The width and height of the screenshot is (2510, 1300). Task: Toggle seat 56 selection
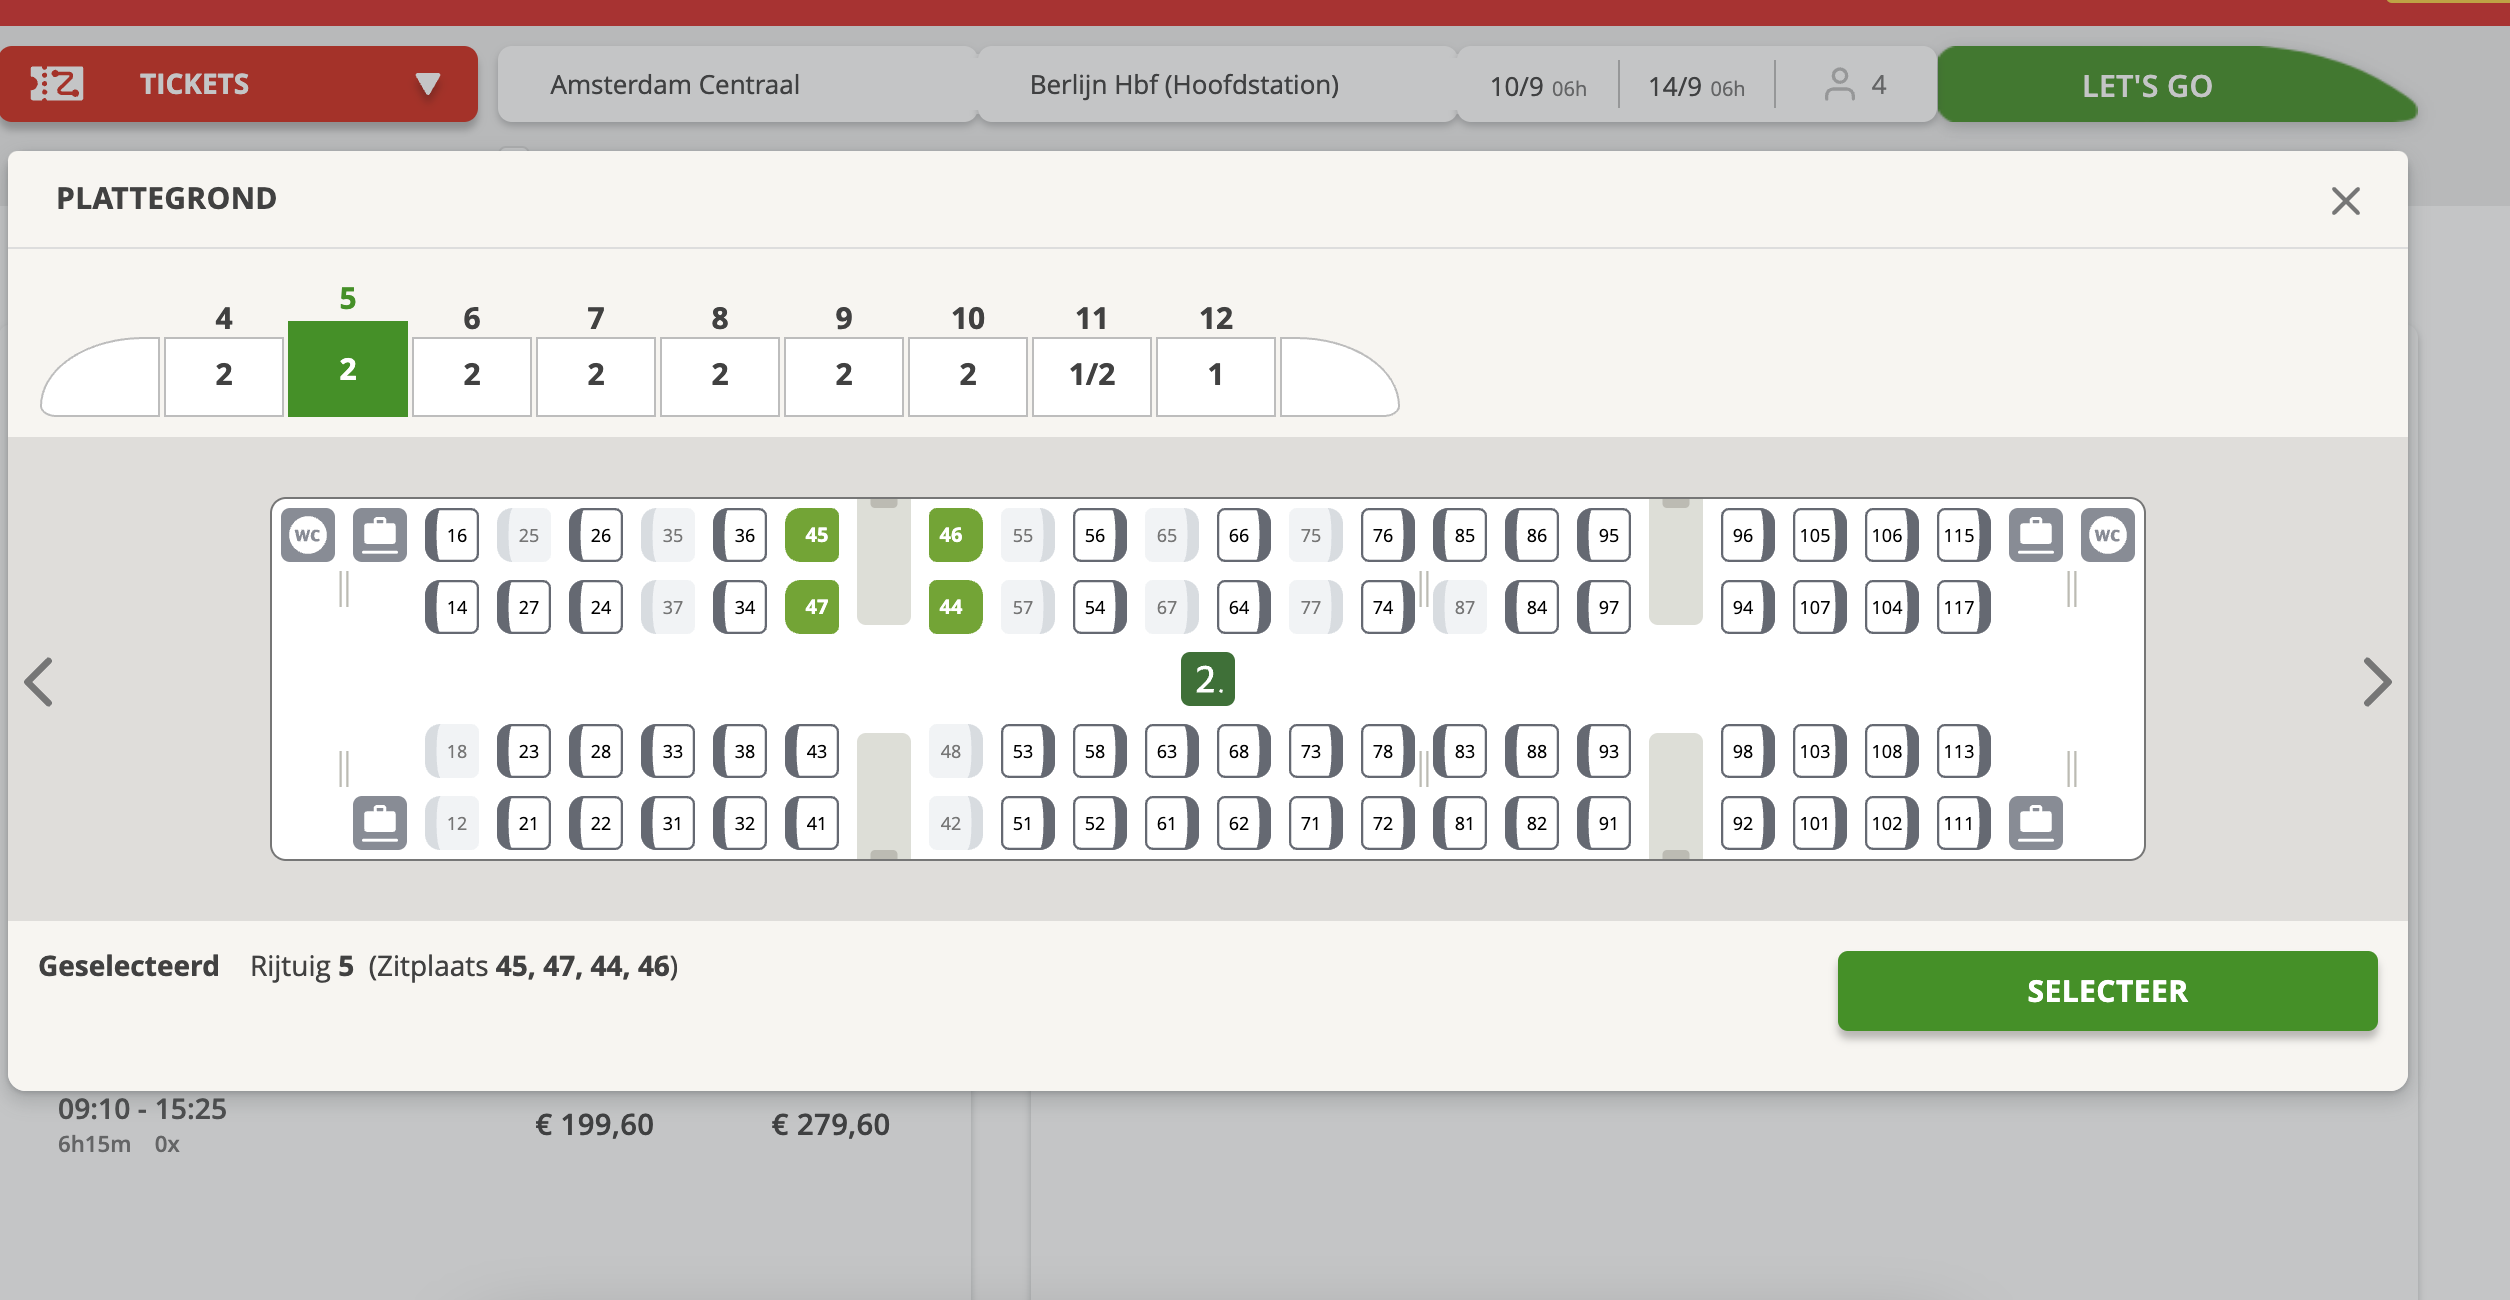coord(1097,535)
